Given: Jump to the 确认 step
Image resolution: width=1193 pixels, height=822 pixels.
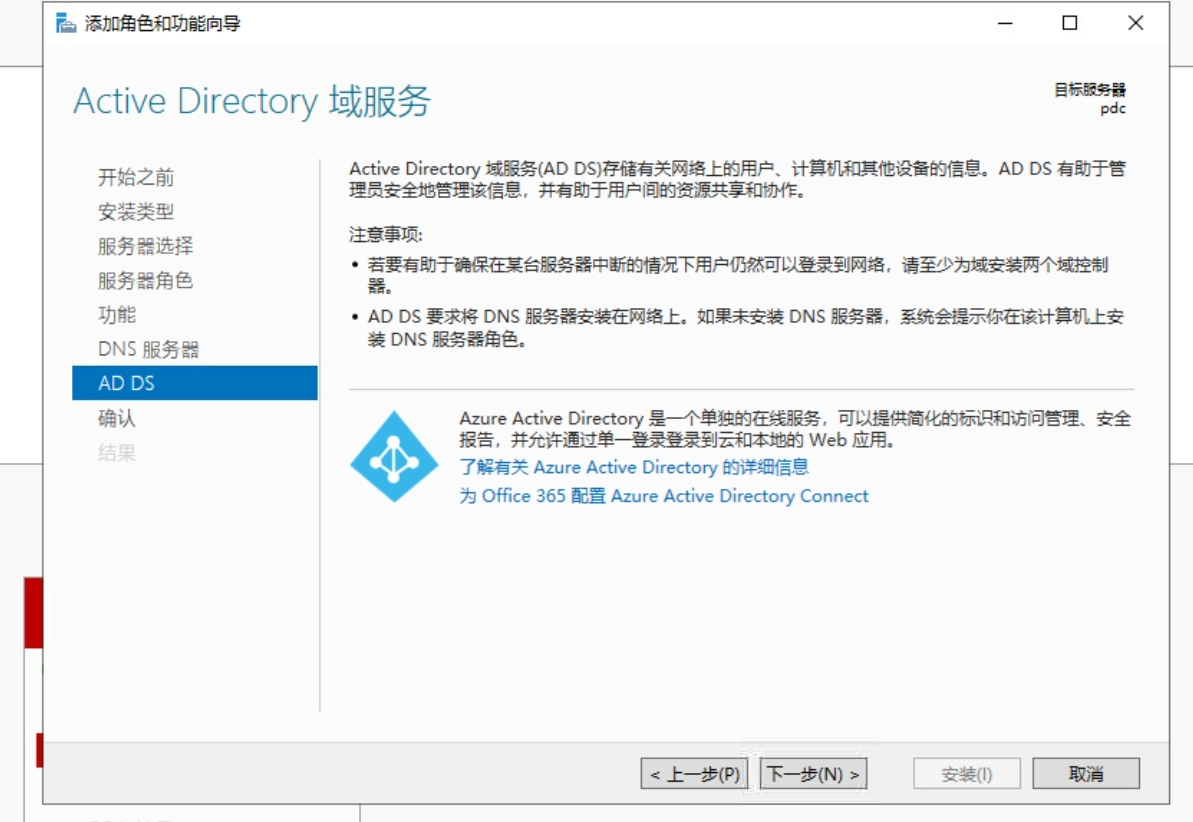Looking at the screenshot, I should click(117, 418).
